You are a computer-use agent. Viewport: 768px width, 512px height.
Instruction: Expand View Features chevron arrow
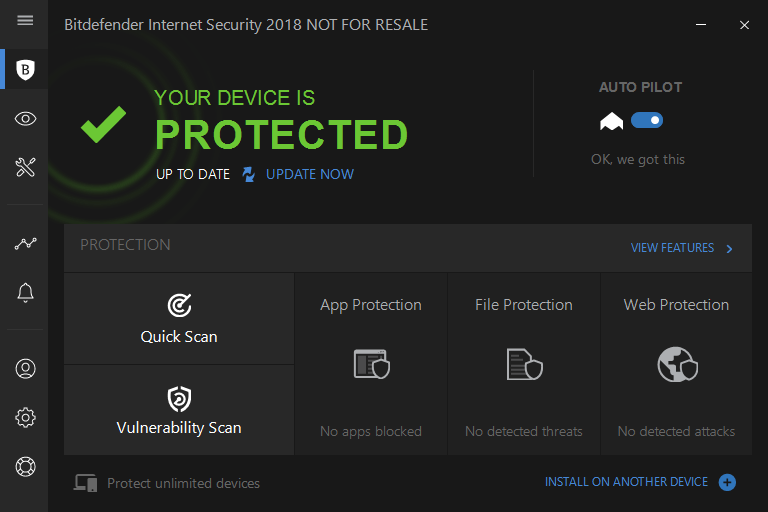pyautogui.click(x=730, y=249)
